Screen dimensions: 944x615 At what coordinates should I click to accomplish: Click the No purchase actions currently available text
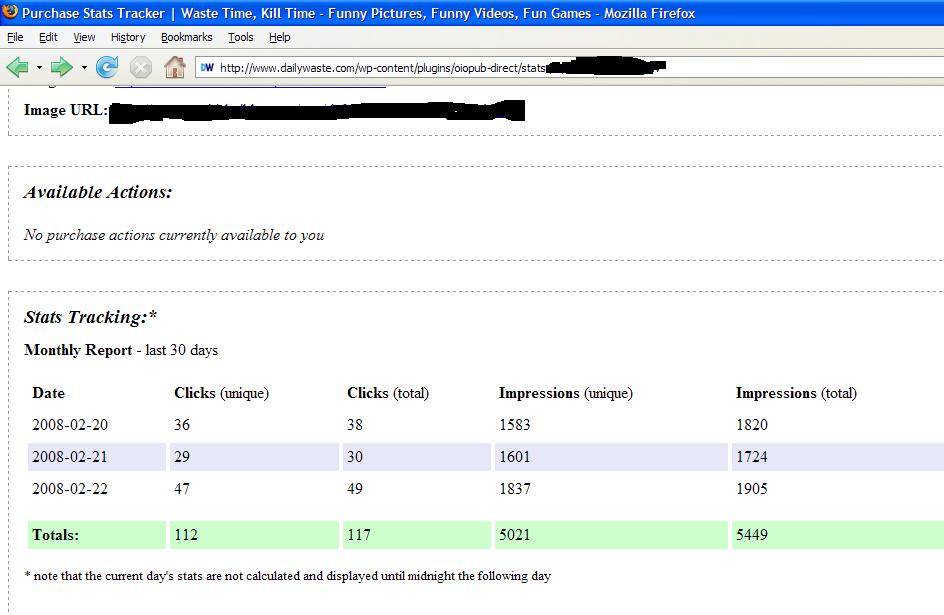click(174, 235)
